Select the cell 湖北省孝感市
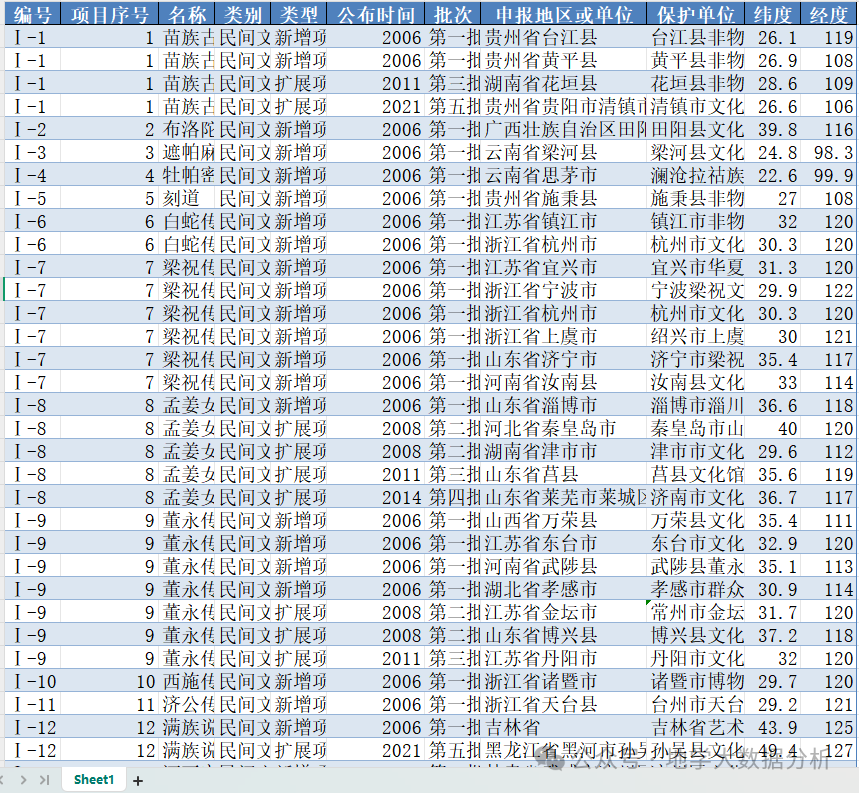The width and height of the screenshot is (859, 793). click(564, 589)
